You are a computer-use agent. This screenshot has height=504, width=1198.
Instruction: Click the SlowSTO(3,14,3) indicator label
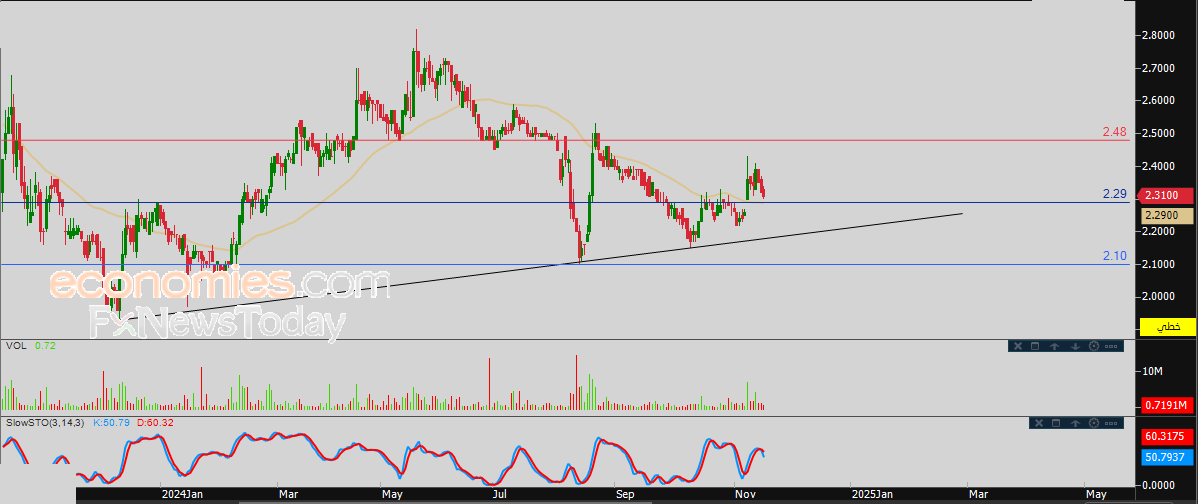(x=45, y=422)
